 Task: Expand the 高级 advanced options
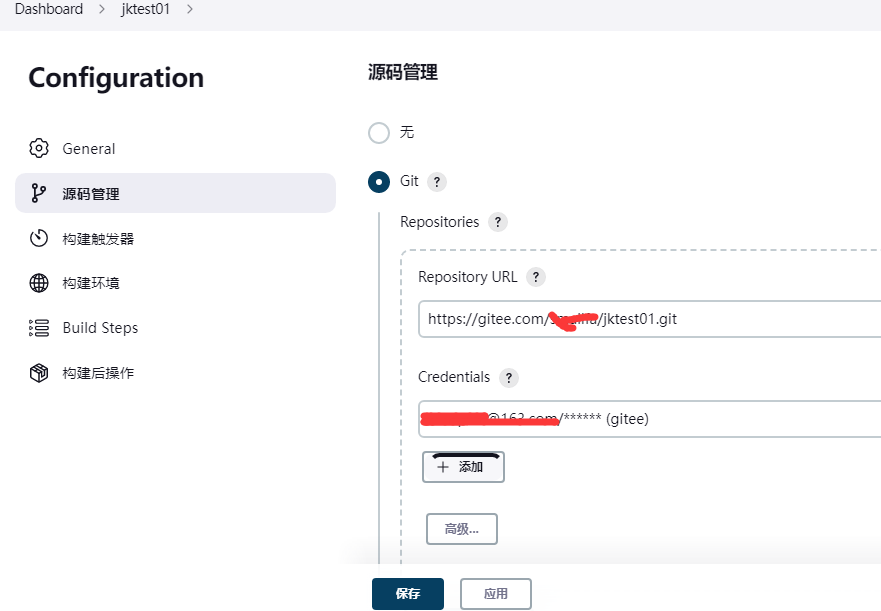click(x=462, y=529)
